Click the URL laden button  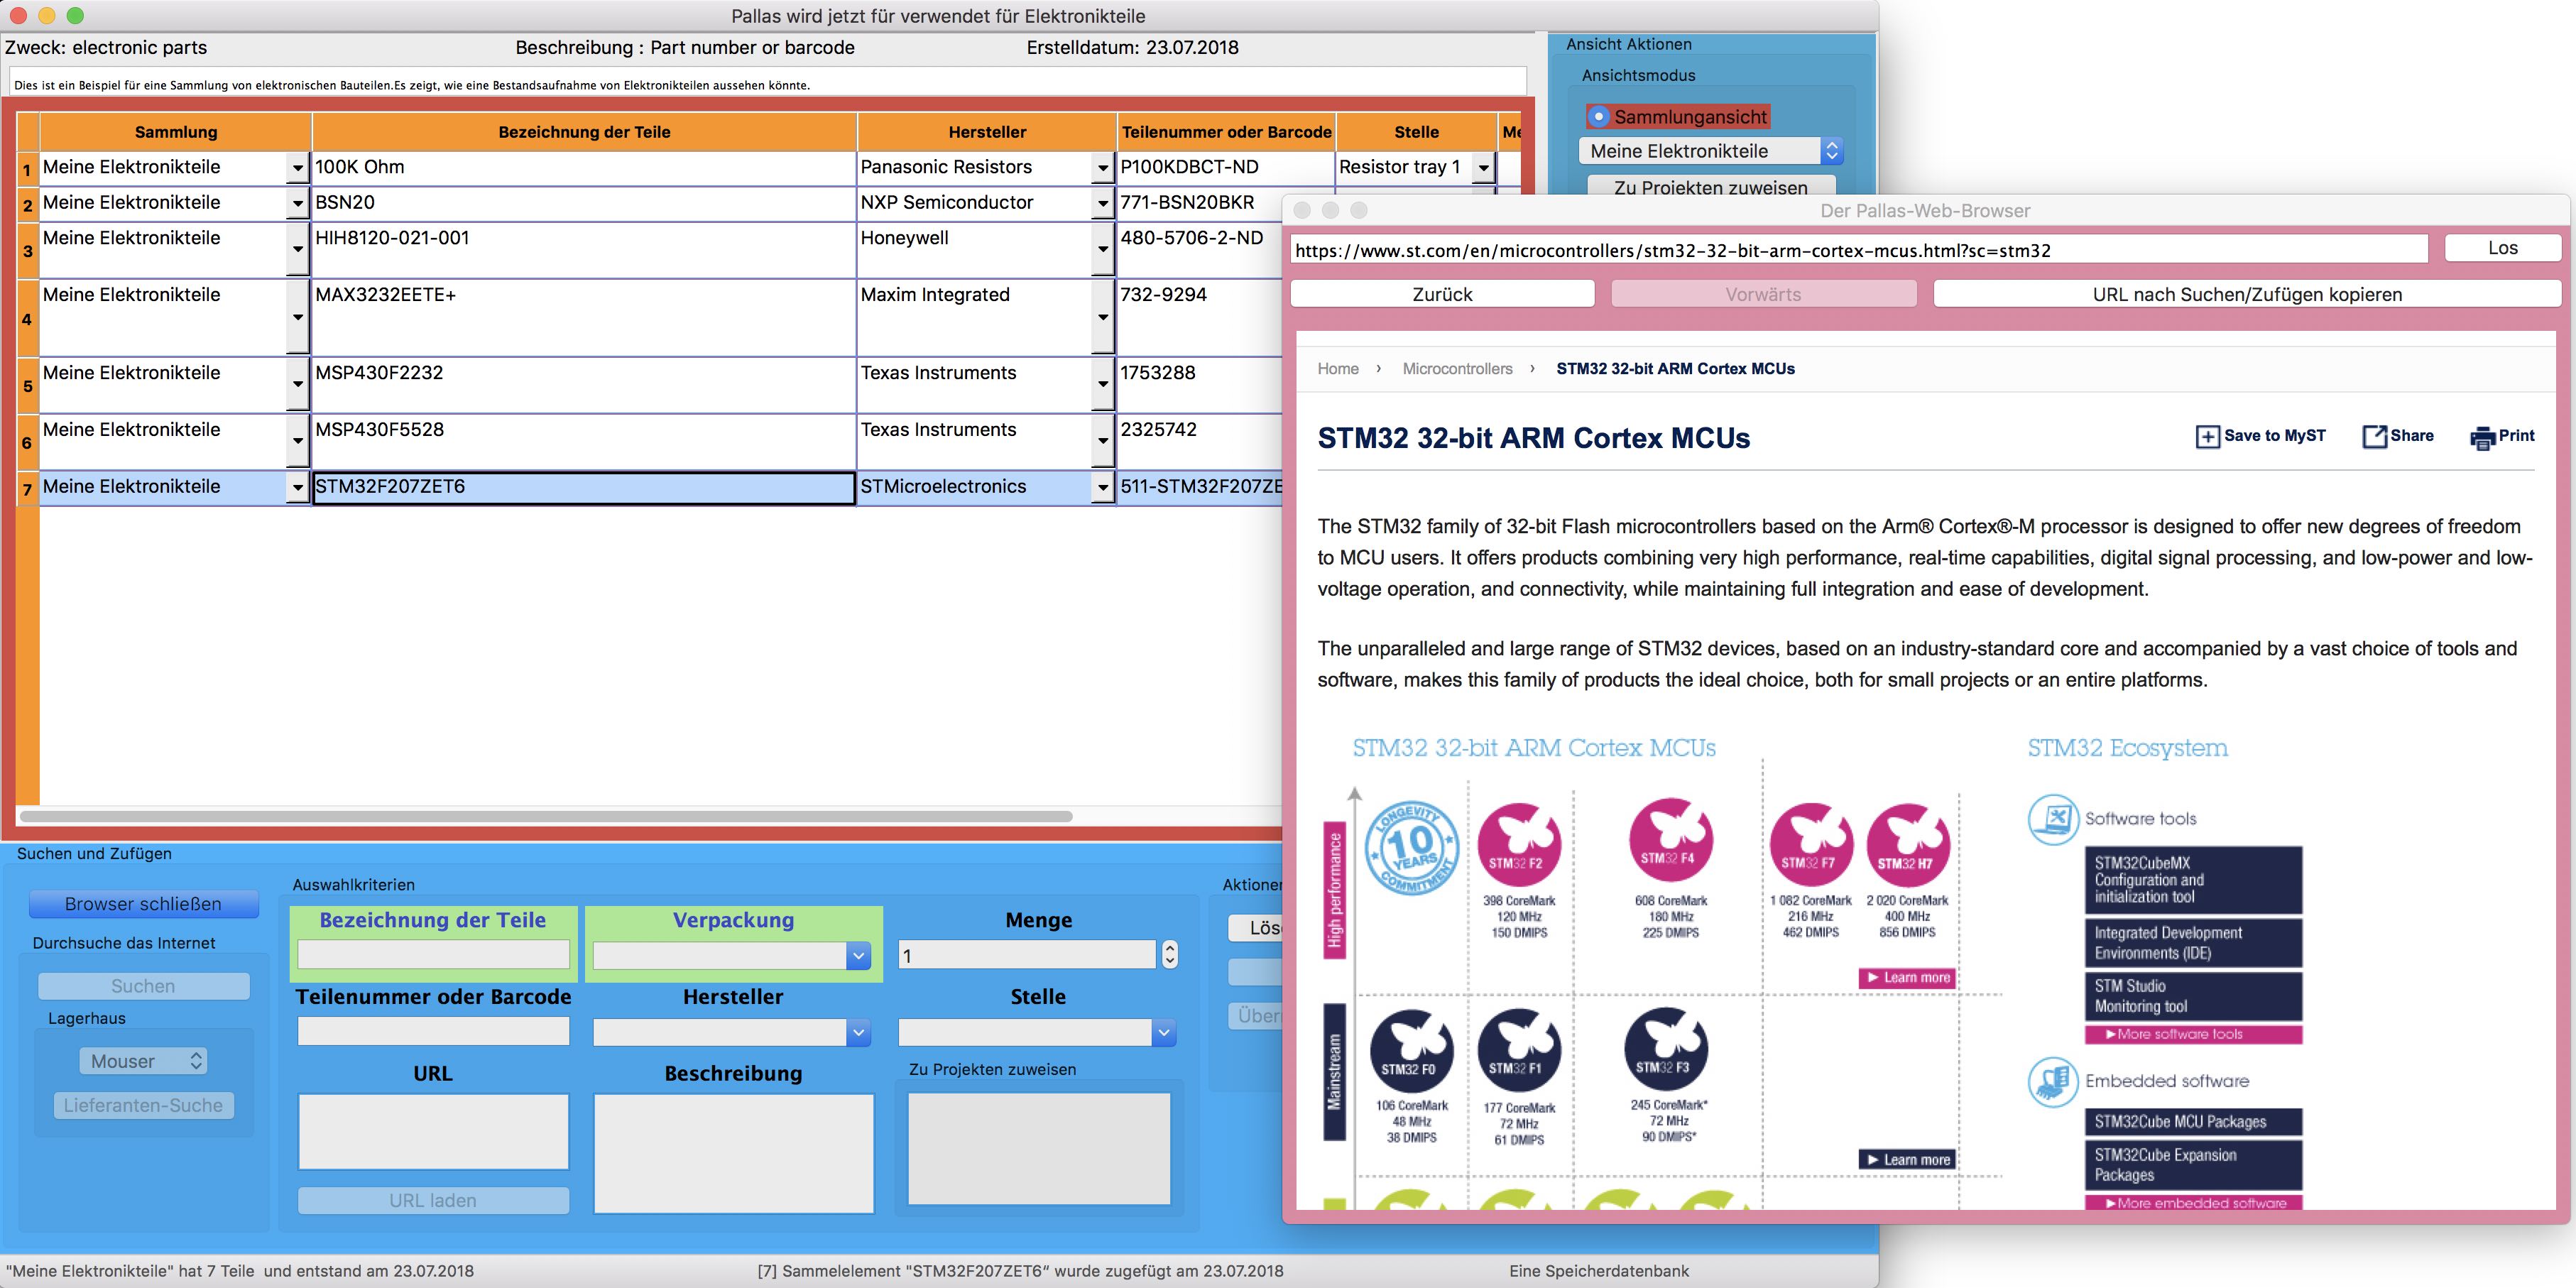point(433,1200)
